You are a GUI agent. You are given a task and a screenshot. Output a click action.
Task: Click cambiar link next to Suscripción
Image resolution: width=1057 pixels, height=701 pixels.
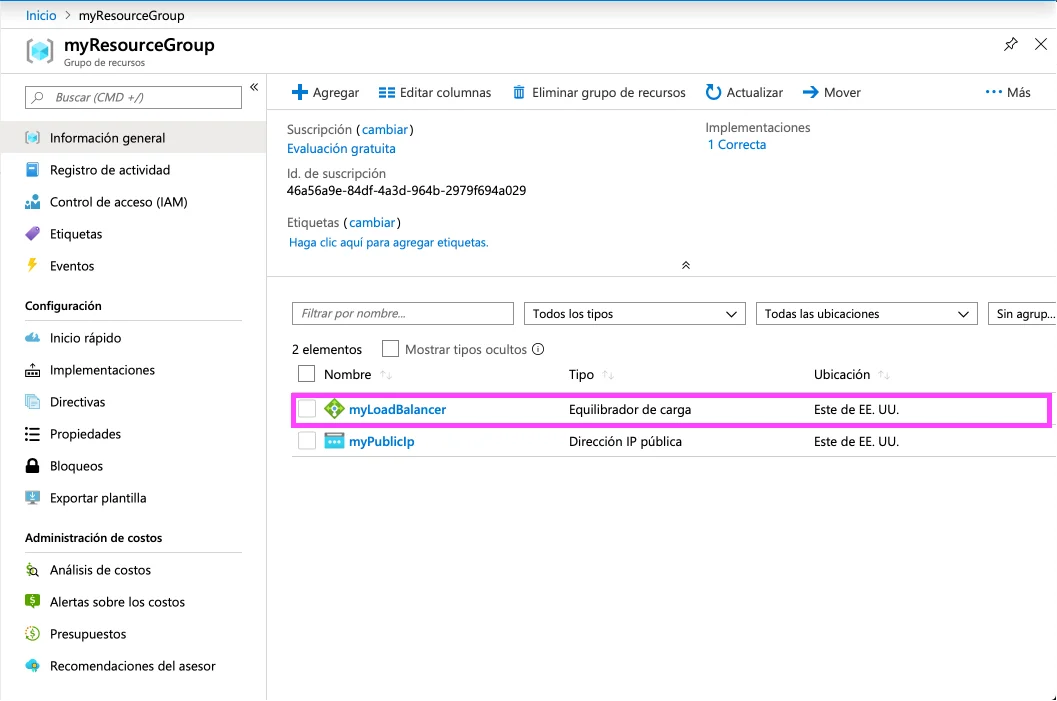[385, 129]
